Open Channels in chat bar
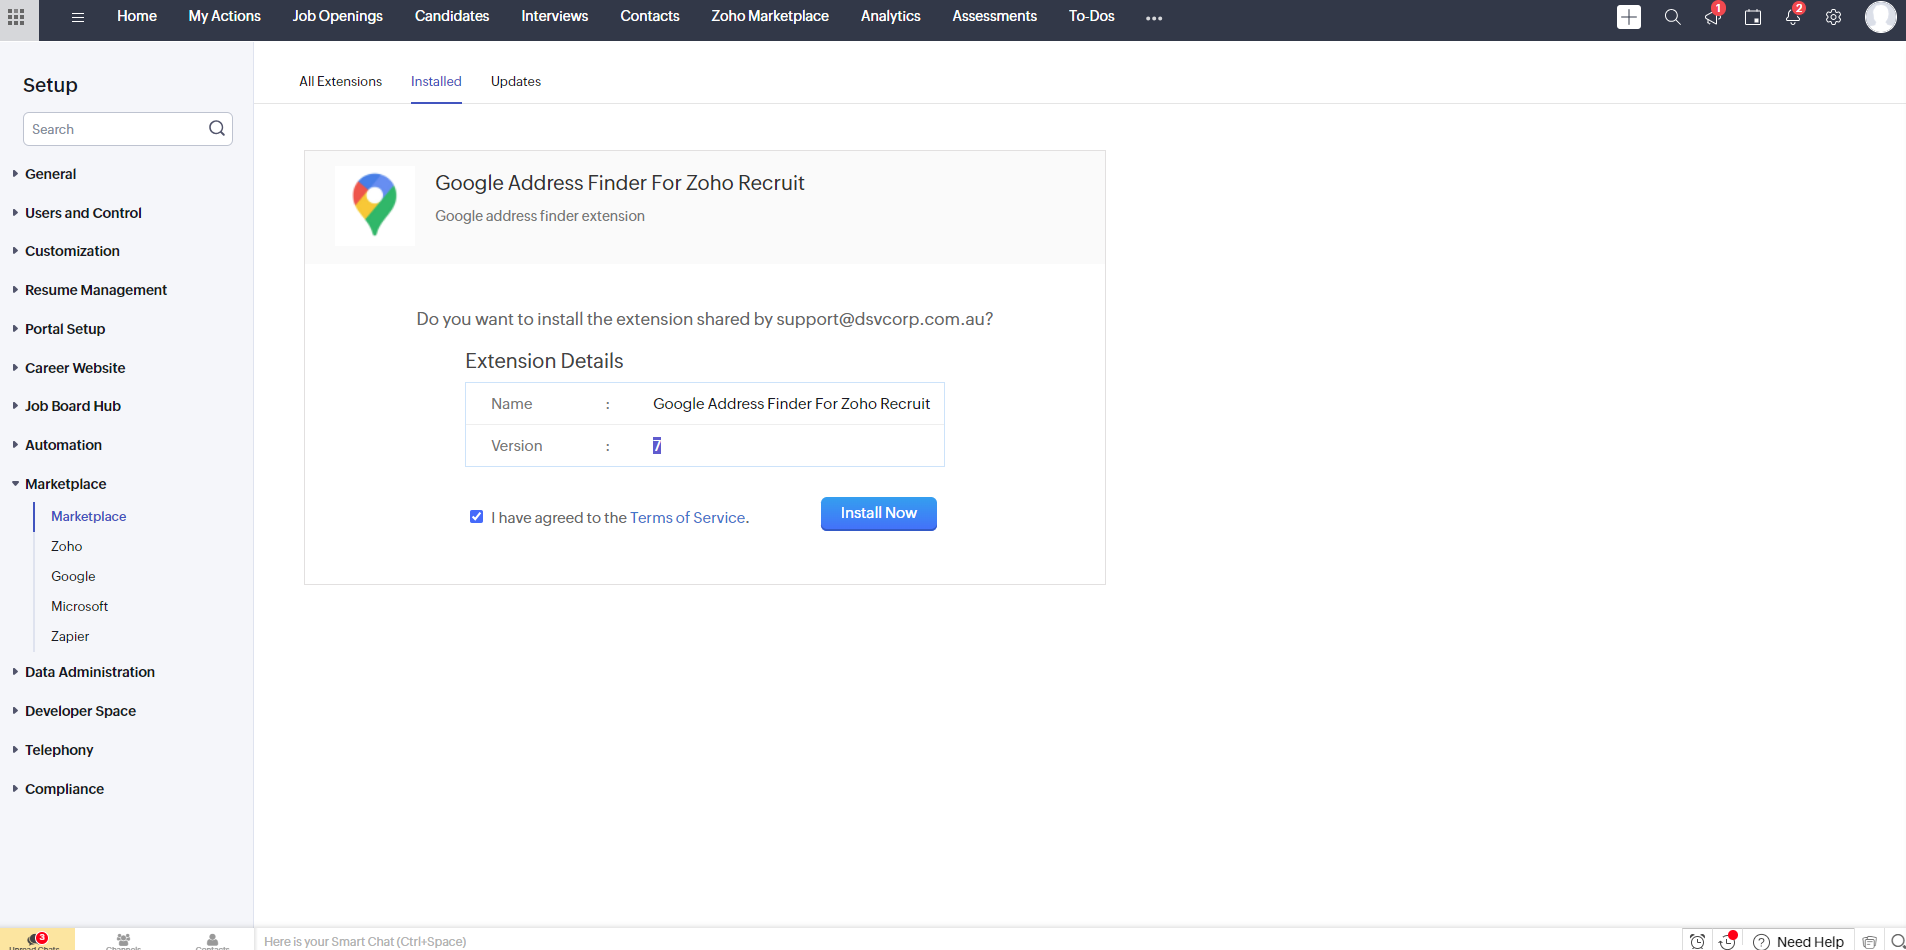Viewport: 1906px width, 950px height. [x=123, y=940]
